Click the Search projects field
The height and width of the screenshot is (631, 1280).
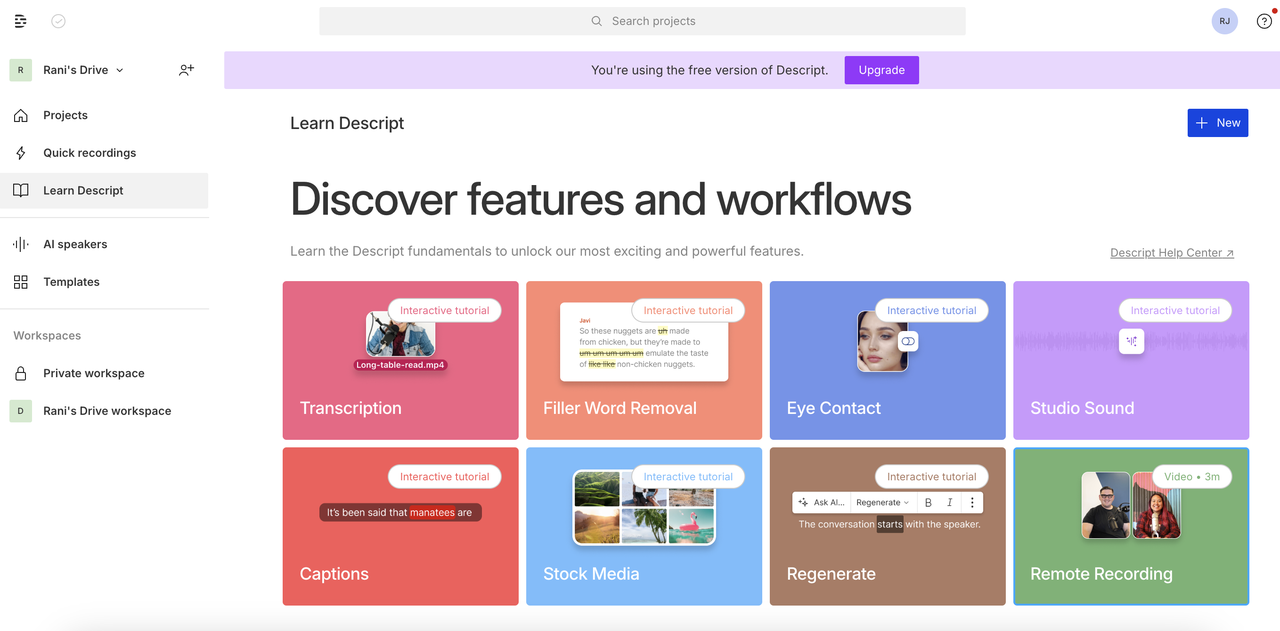coord(642,21)
